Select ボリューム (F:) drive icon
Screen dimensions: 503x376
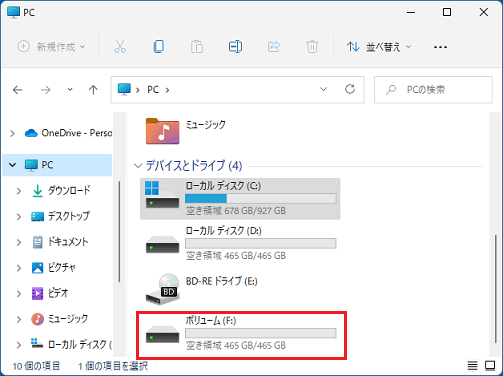(162, 334)
